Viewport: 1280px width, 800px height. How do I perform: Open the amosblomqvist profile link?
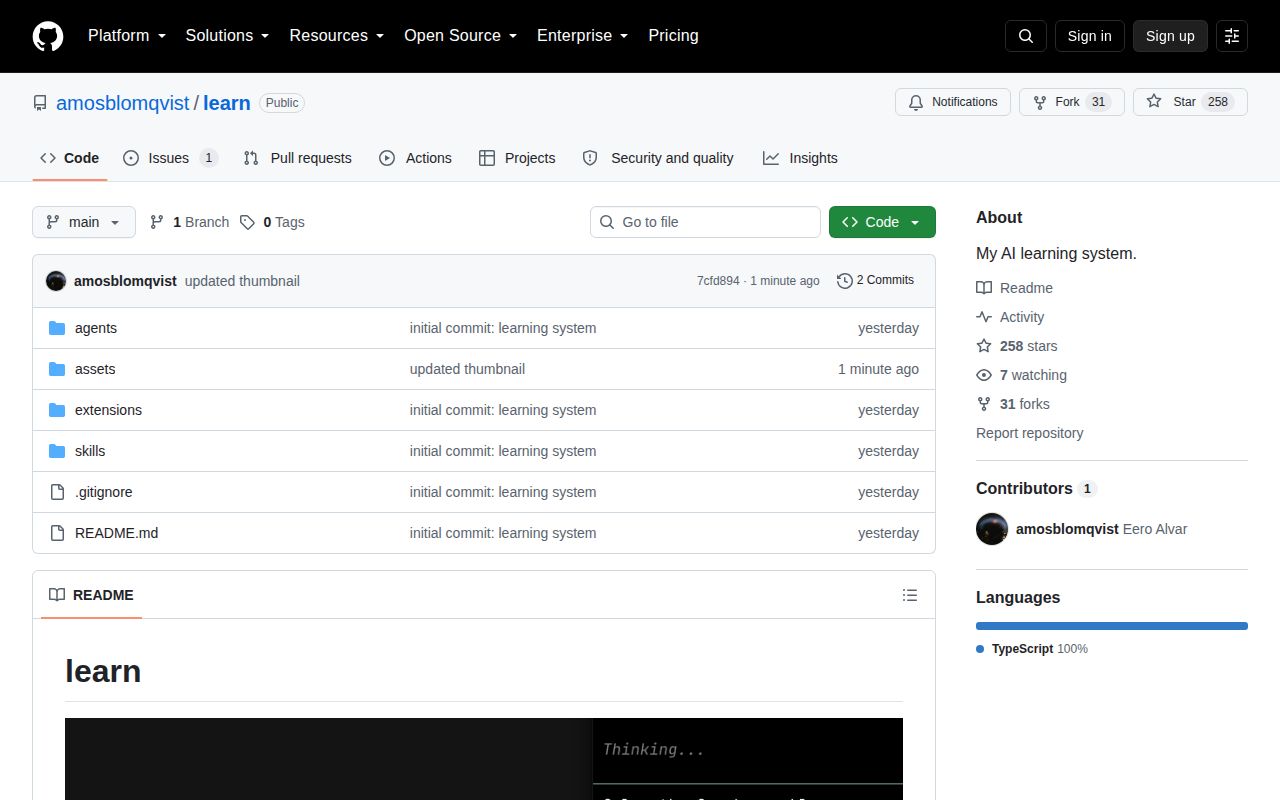click(123, 103)
